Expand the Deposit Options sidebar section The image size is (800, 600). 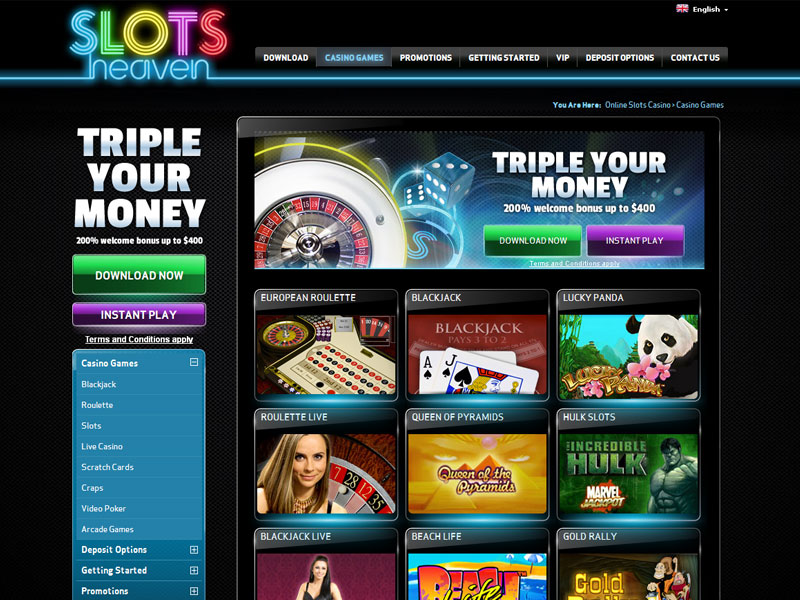pyautogui.click(x=194, y=549)
